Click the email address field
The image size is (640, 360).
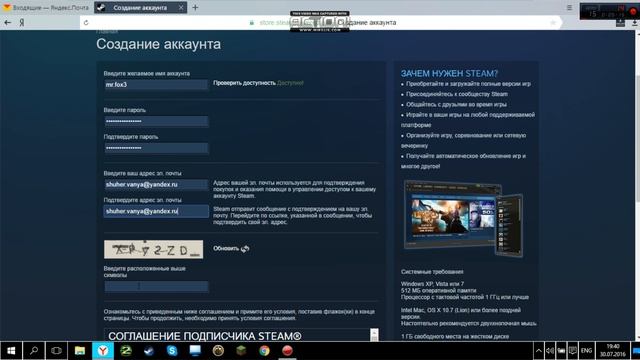point(156,184)
